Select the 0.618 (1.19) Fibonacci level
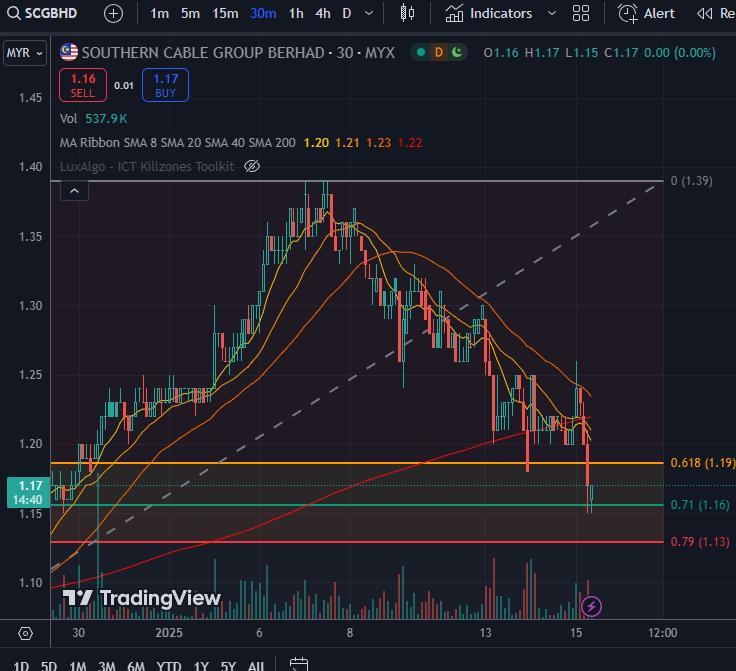 tap(702, 463)
